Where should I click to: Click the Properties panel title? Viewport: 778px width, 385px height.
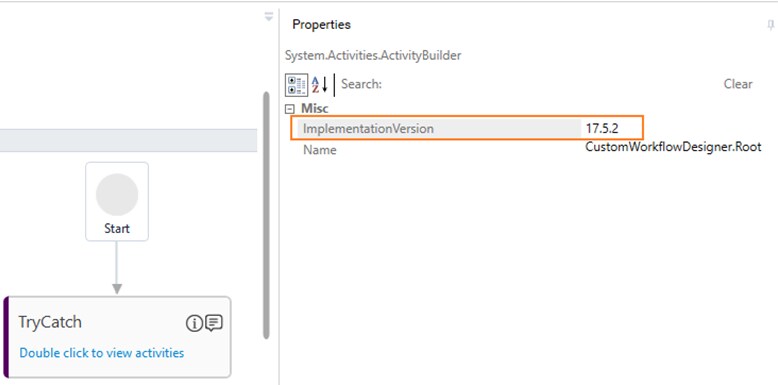[x=322, y=25]
